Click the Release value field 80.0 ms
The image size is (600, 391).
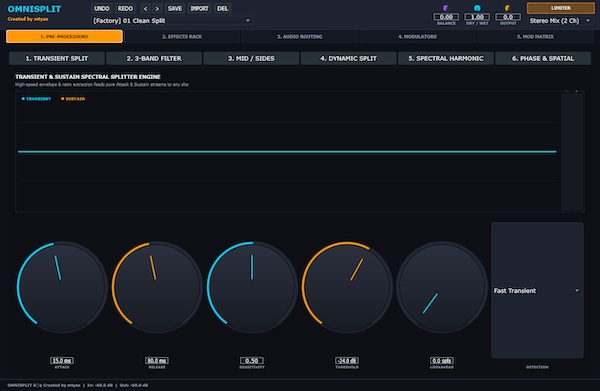[157, 360]
